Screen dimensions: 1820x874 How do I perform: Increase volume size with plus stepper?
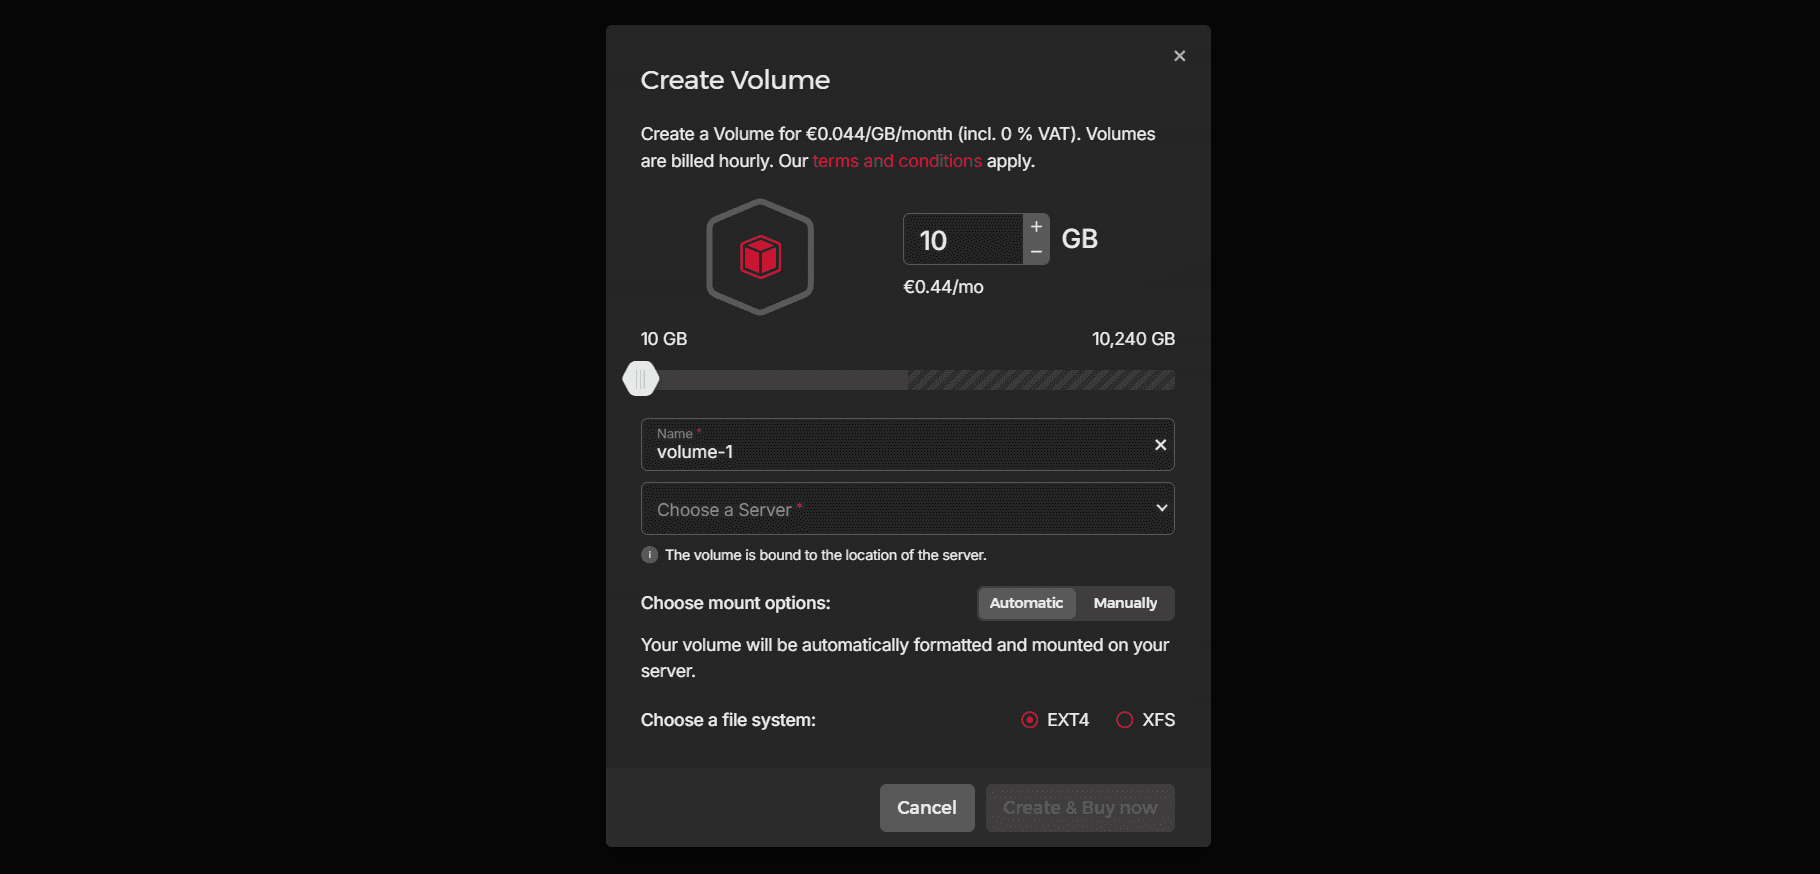[1036, 227]
